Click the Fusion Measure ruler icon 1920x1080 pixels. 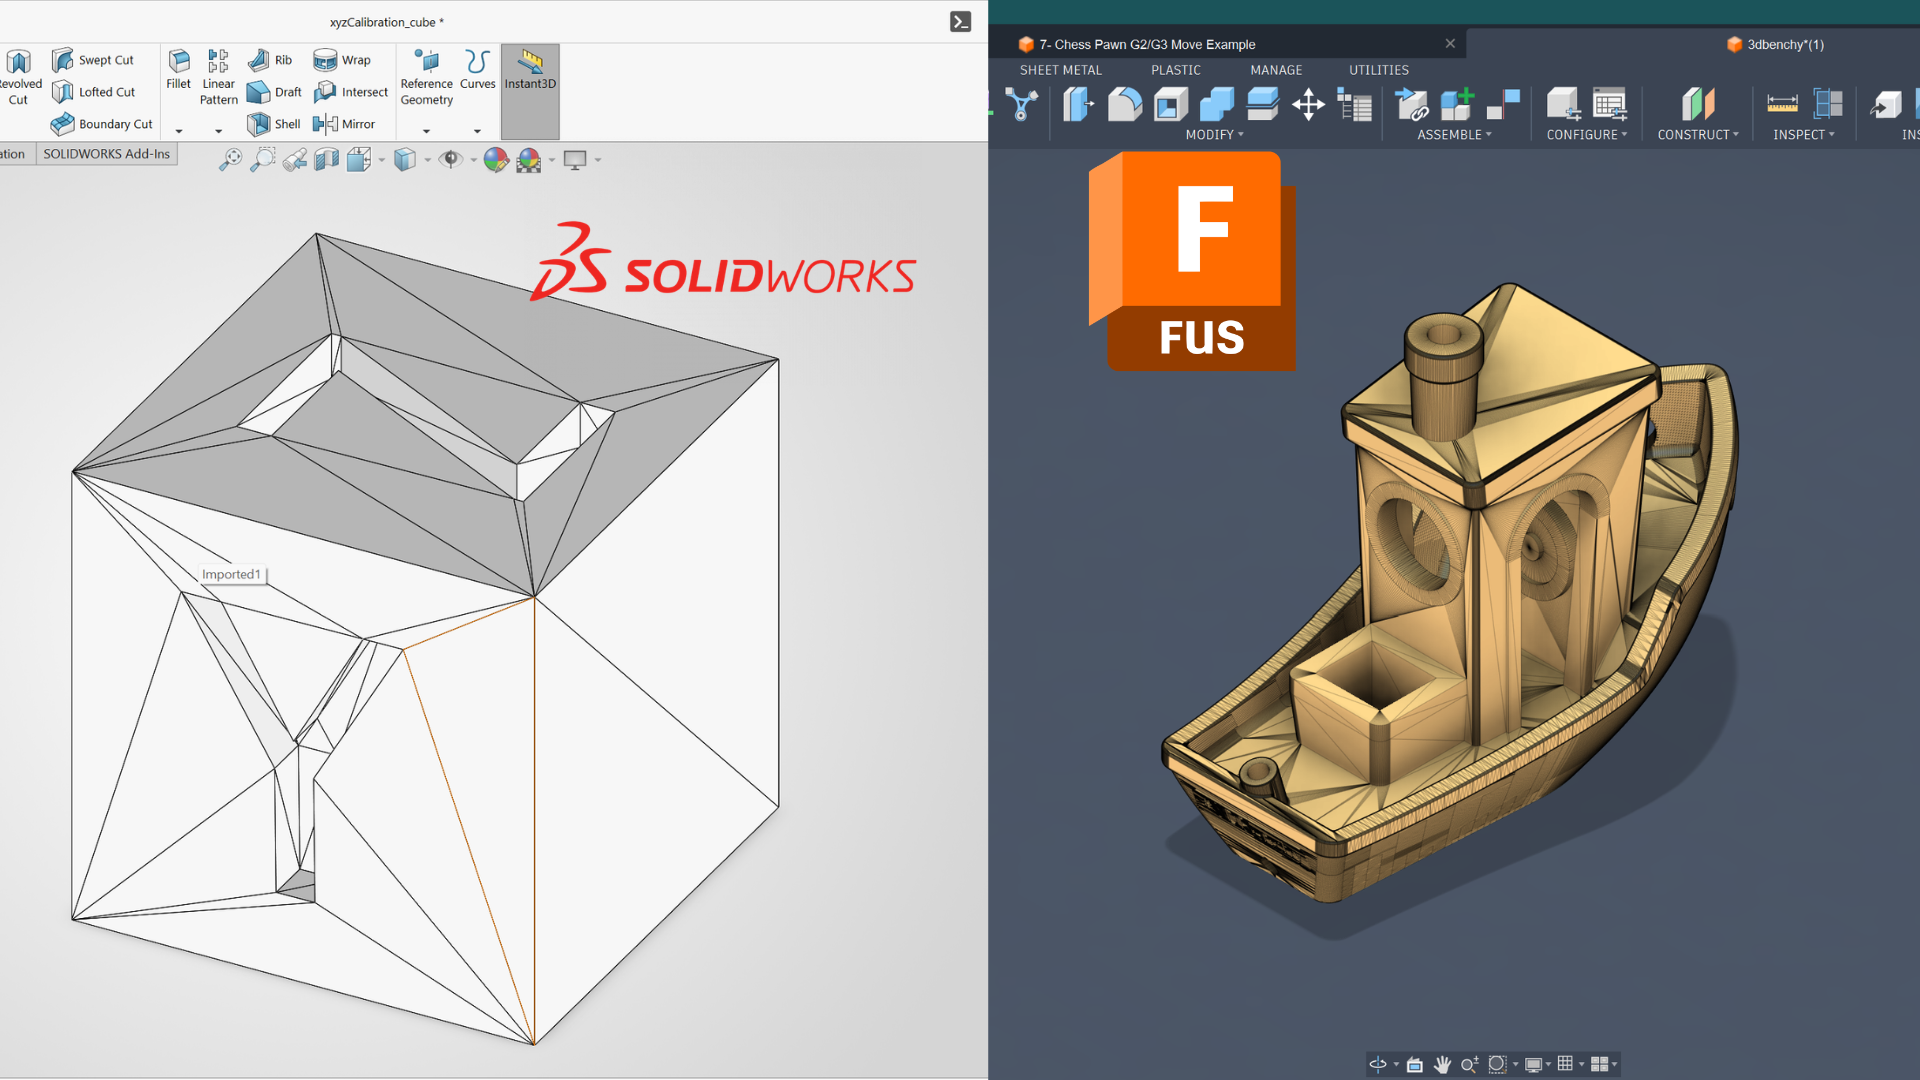(1782, 104)
